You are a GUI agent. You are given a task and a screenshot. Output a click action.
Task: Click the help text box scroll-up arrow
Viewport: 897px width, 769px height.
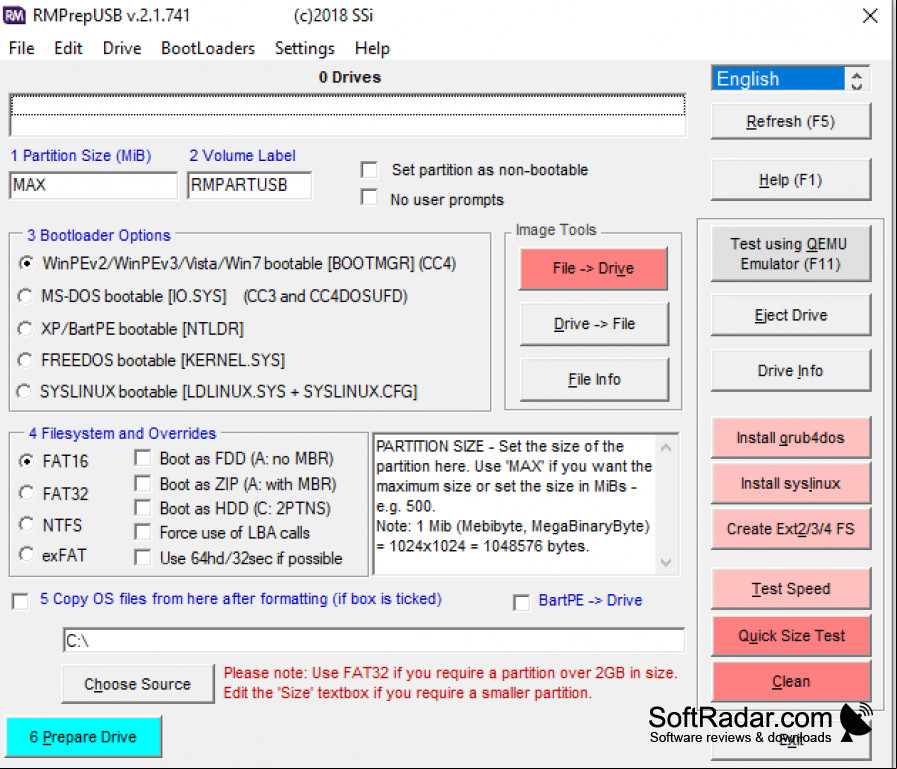pos(666,447)
